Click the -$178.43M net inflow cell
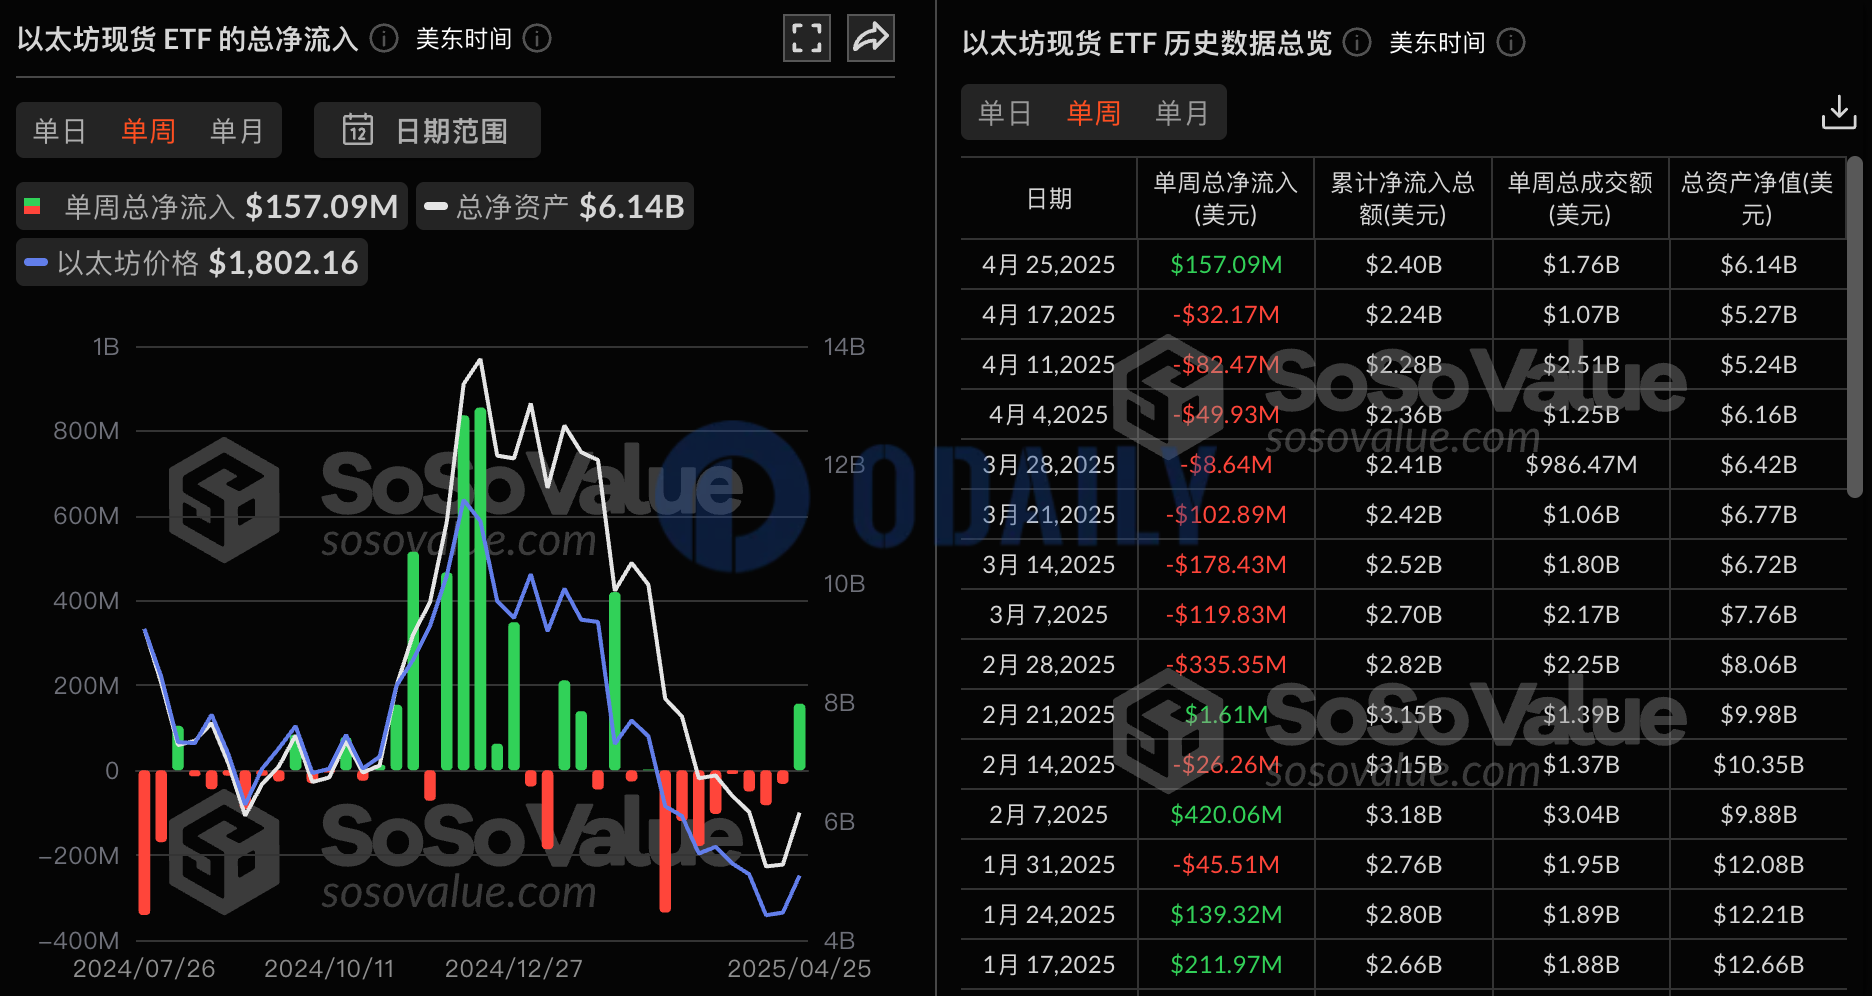The image size is (1872, 996). tap(1226, 565)
